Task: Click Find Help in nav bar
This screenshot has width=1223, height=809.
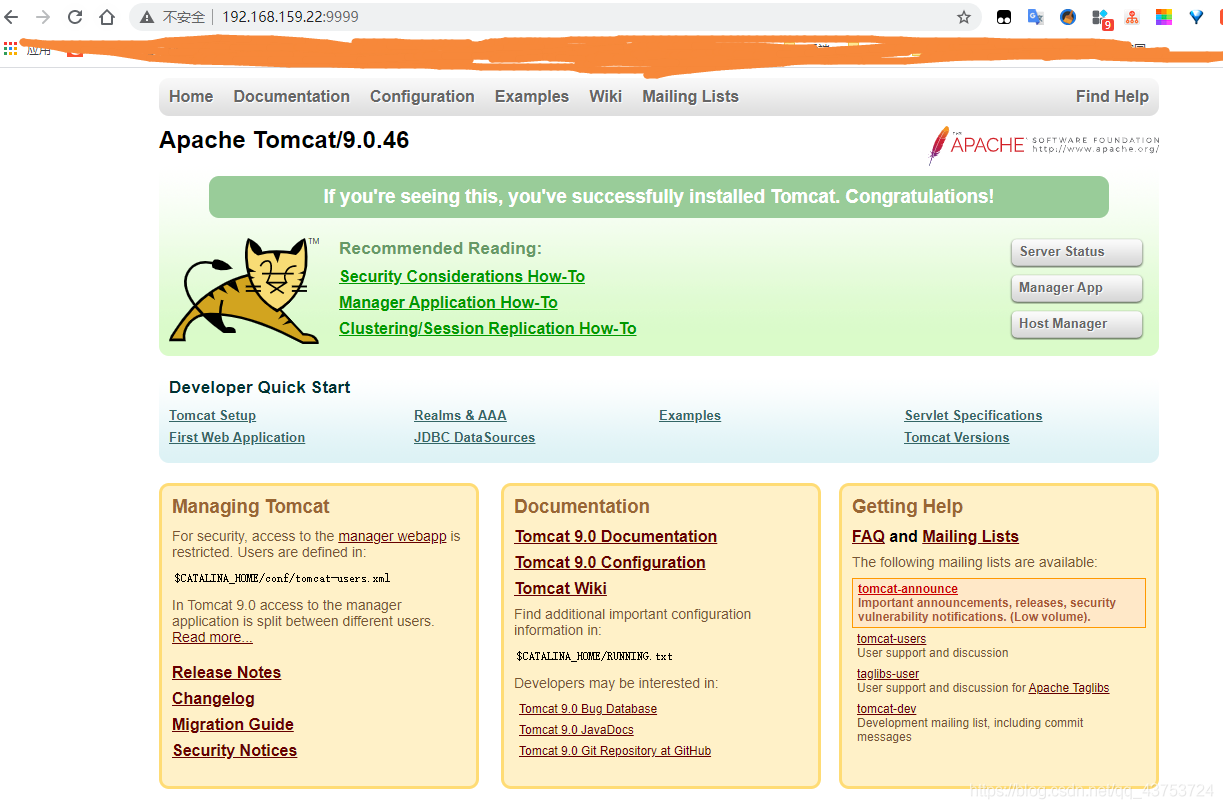Action: click(1112, 96)
